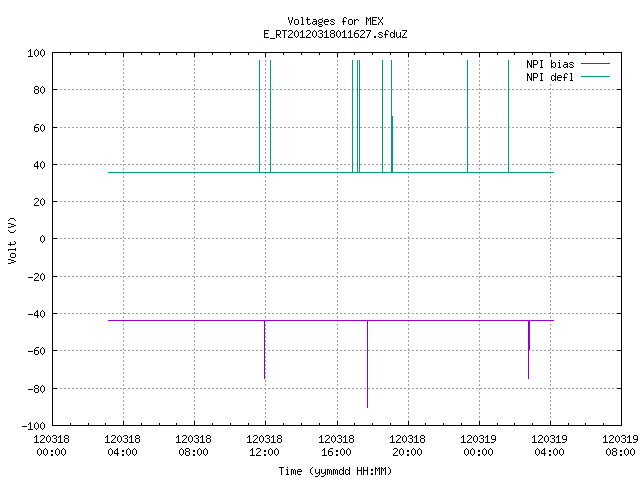The width and height of the screenshot is (640, 480).
Task: Click the x-axis label '120318 12:00'
Action: (x=264, y=446)
